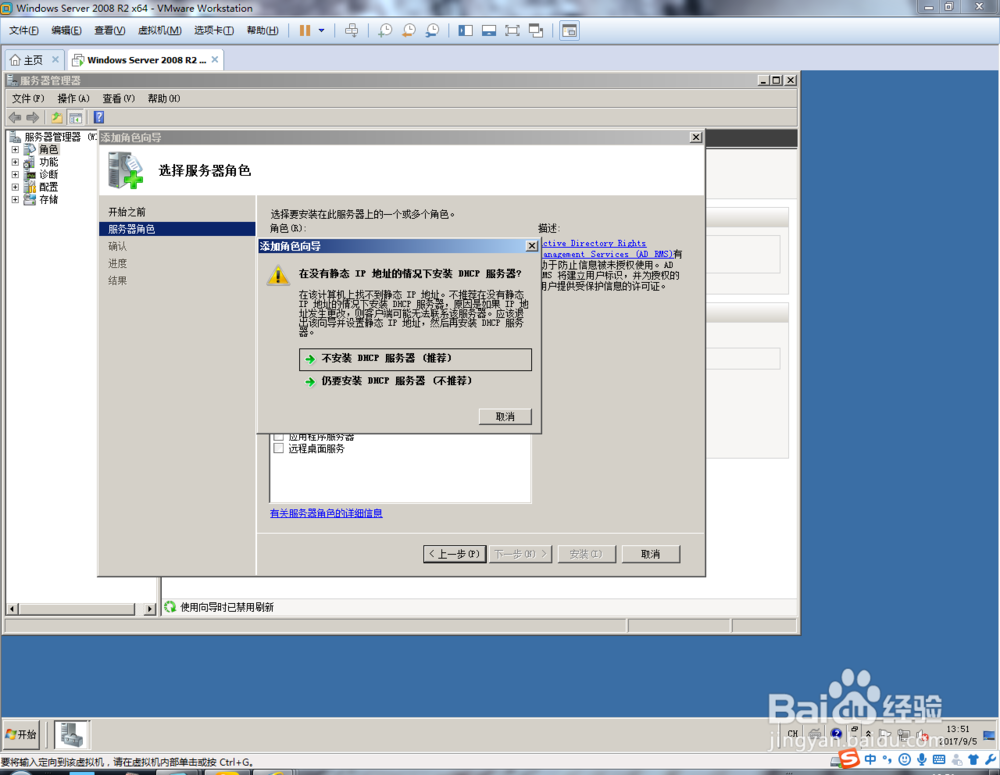
Task: Switch to Unity mode icon
Action: pyautogui.click(x=536, y=31)
